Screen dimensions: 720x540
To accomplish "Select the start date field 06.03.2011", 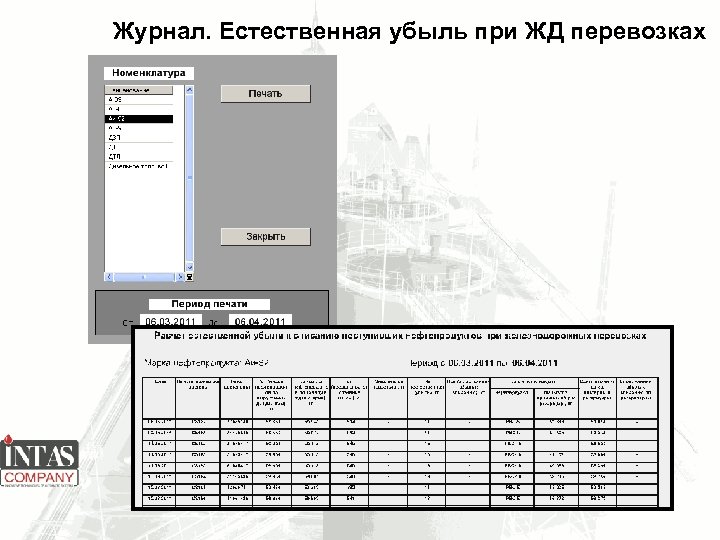I will click(x=170, y=321).
